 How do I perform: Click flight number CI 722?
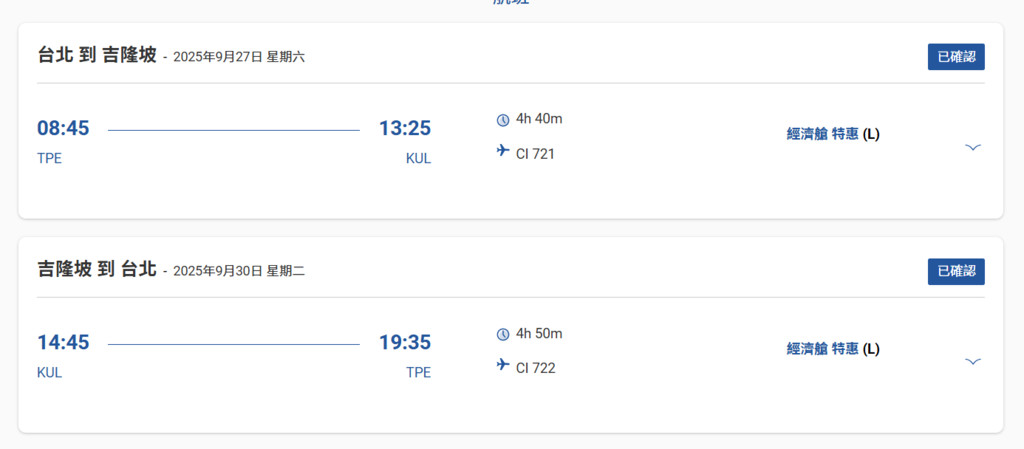point(536,368)
